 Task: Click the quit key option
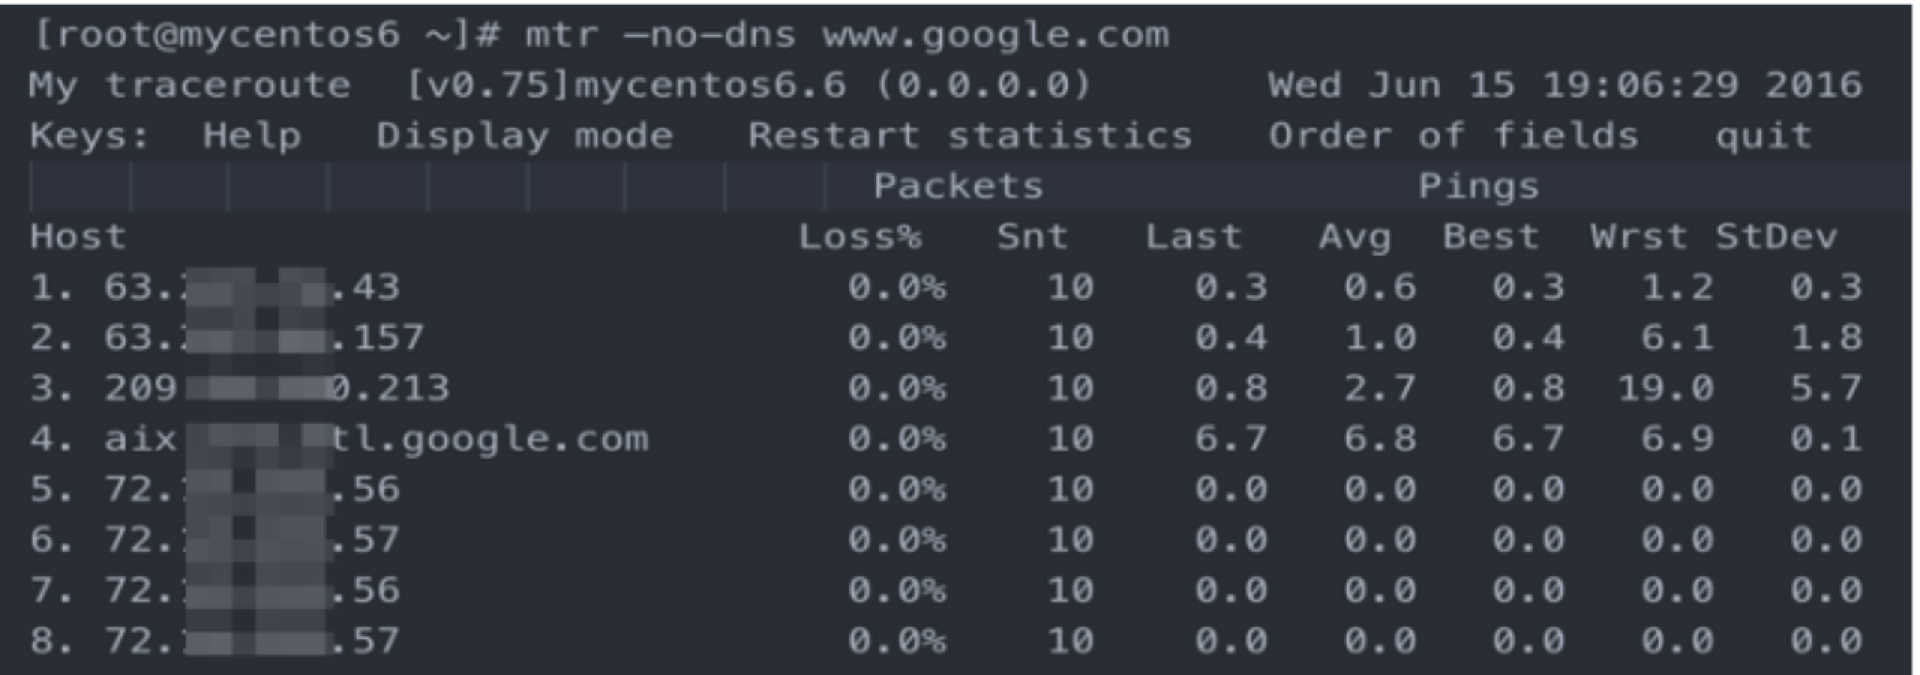(1764, 136)
